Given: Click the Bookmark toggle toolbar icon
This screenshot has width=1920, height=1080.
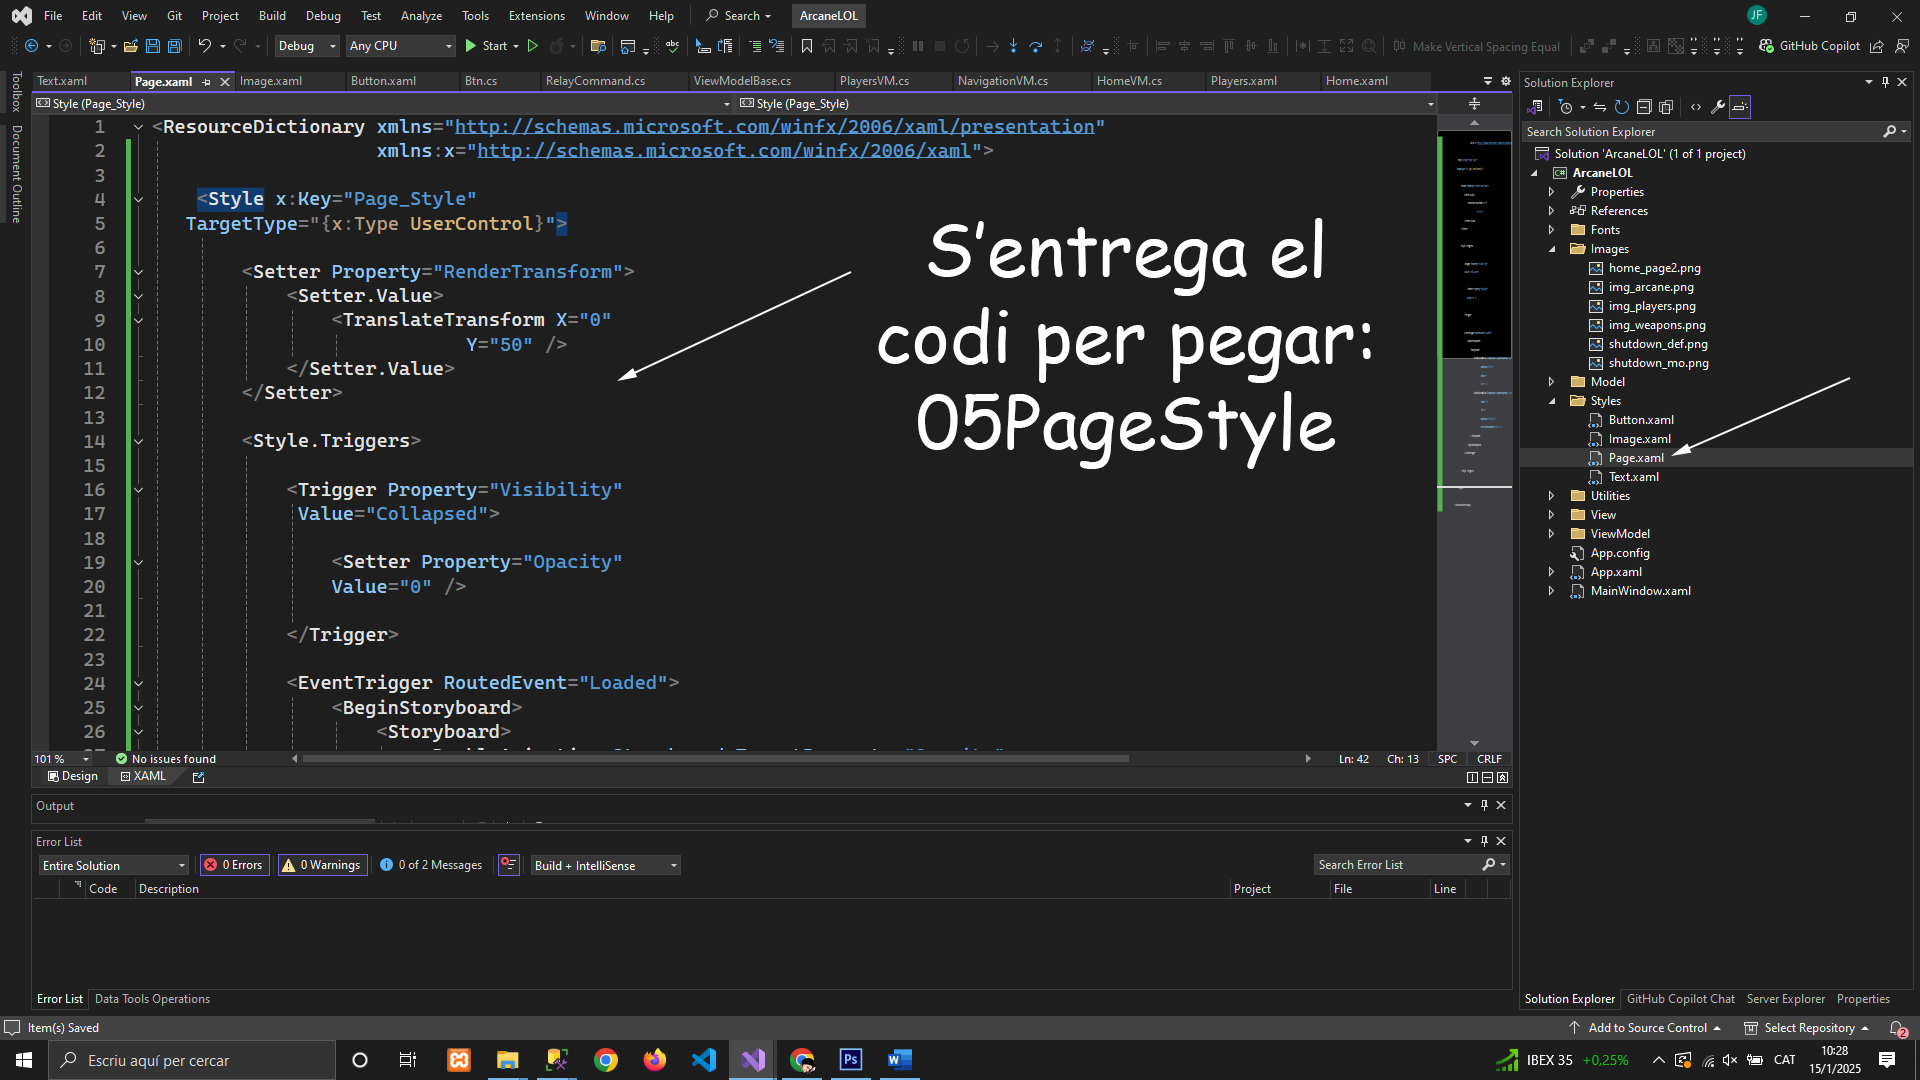Looking at the screenshot, I should [x=807, y=46].
